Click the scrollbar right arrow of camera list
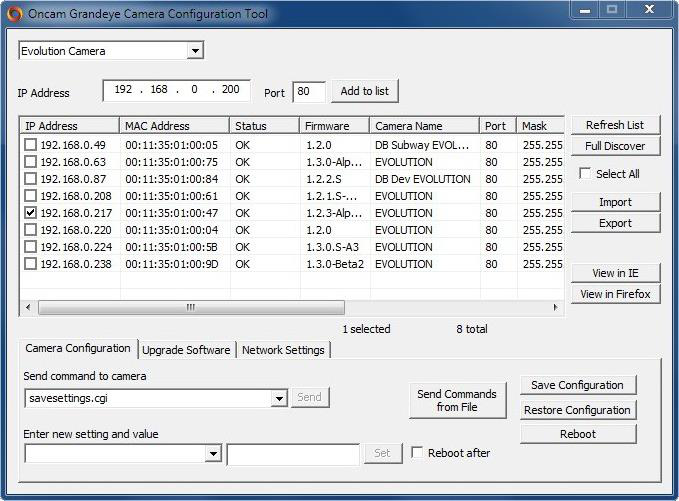The width and height of the screenshot is (679, 501). pyautogui.click(x=555, y=307)
